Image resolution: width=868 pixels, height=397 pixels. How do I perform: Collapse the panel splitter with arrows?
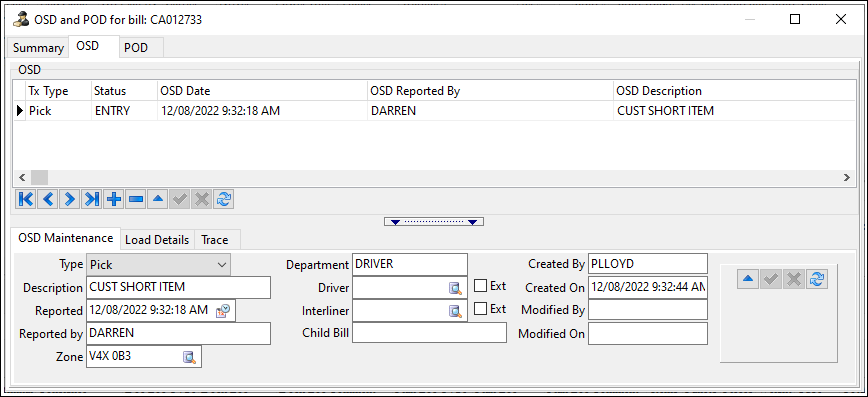(434, 222)
